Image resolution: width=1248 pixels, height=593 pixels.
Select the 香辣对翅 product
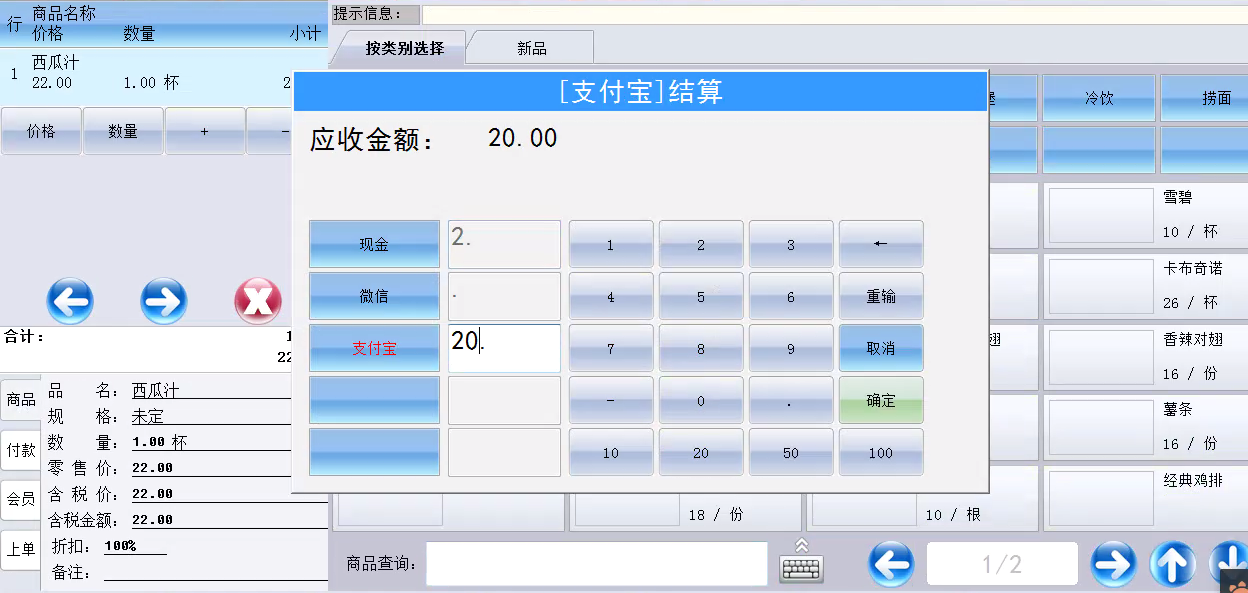[1145, 356]
